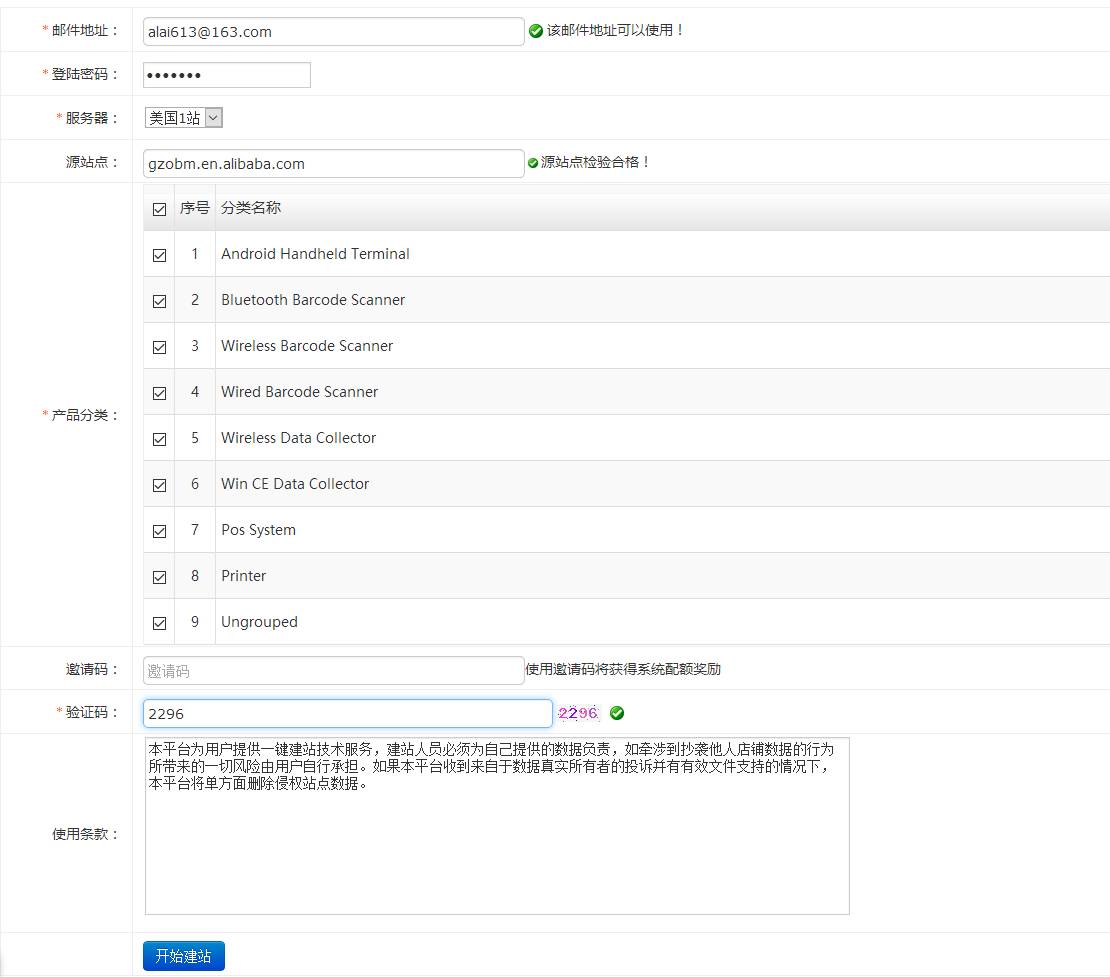Click the 2296 captcha image to refresh it

click(578, 713)
